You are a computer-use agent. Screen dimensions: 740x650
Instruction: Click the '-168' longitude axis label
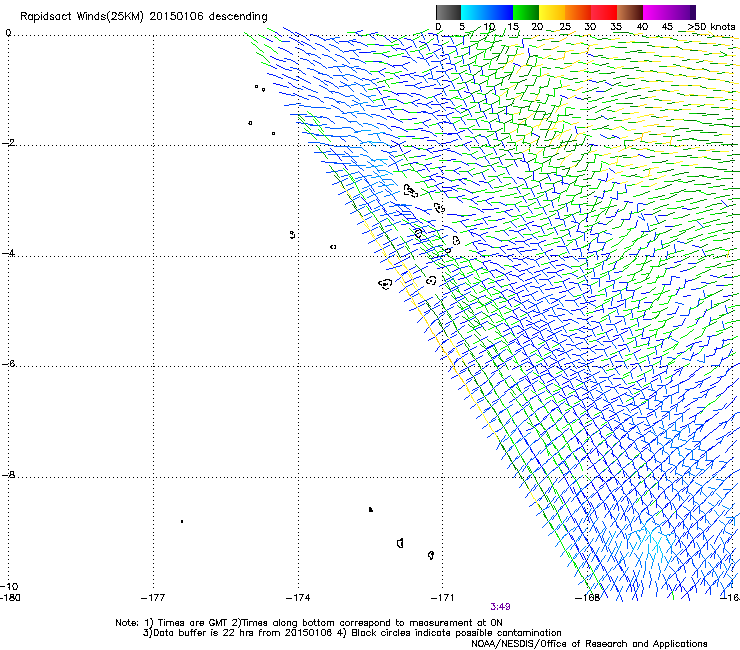click(x=588, y=598)
